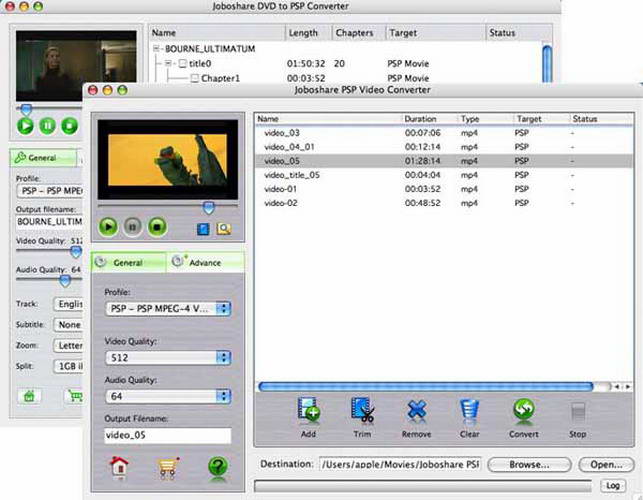Open the Profile dropdown in PSP Video Converter
This screenshot has height=500, width=643.
coord(168,308)
